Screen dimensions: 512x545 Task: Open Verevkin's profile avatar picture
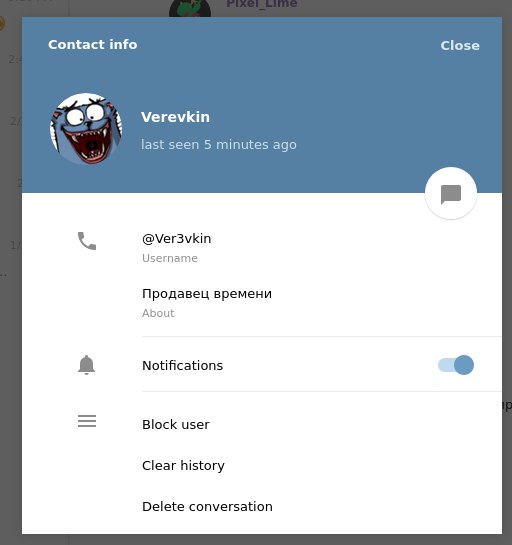tap(86, 129)
